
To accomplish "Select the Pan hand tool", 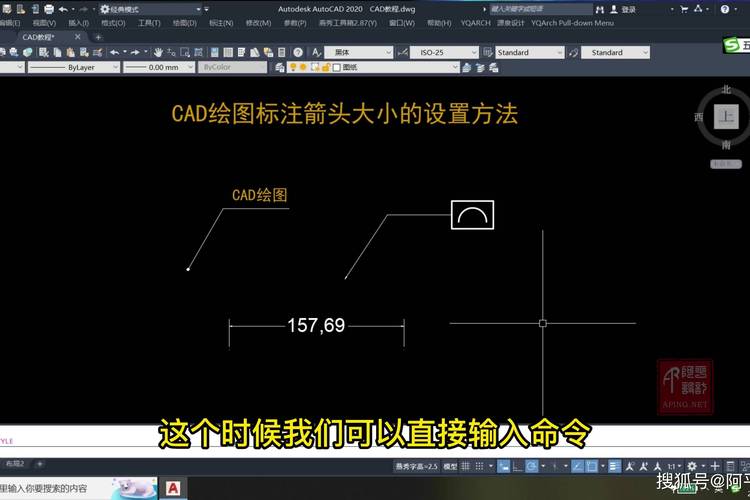I will pos(158,52).
